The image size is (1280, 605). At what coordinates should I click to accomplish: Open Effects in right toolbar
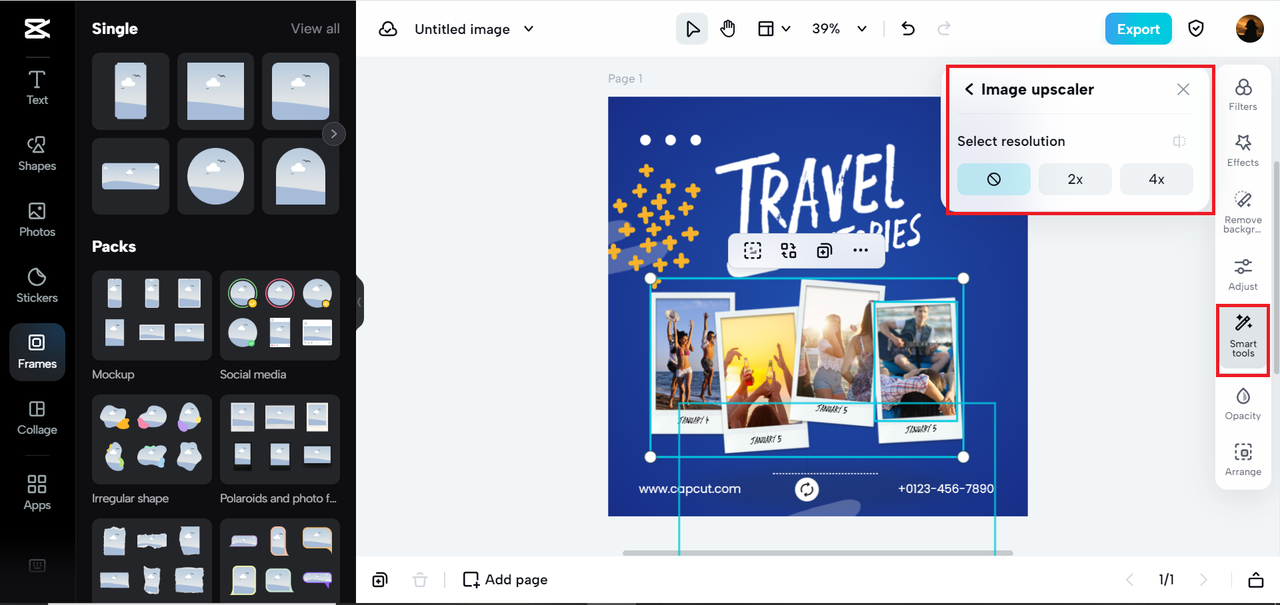pyautogui.click(x=1243, y=150)
